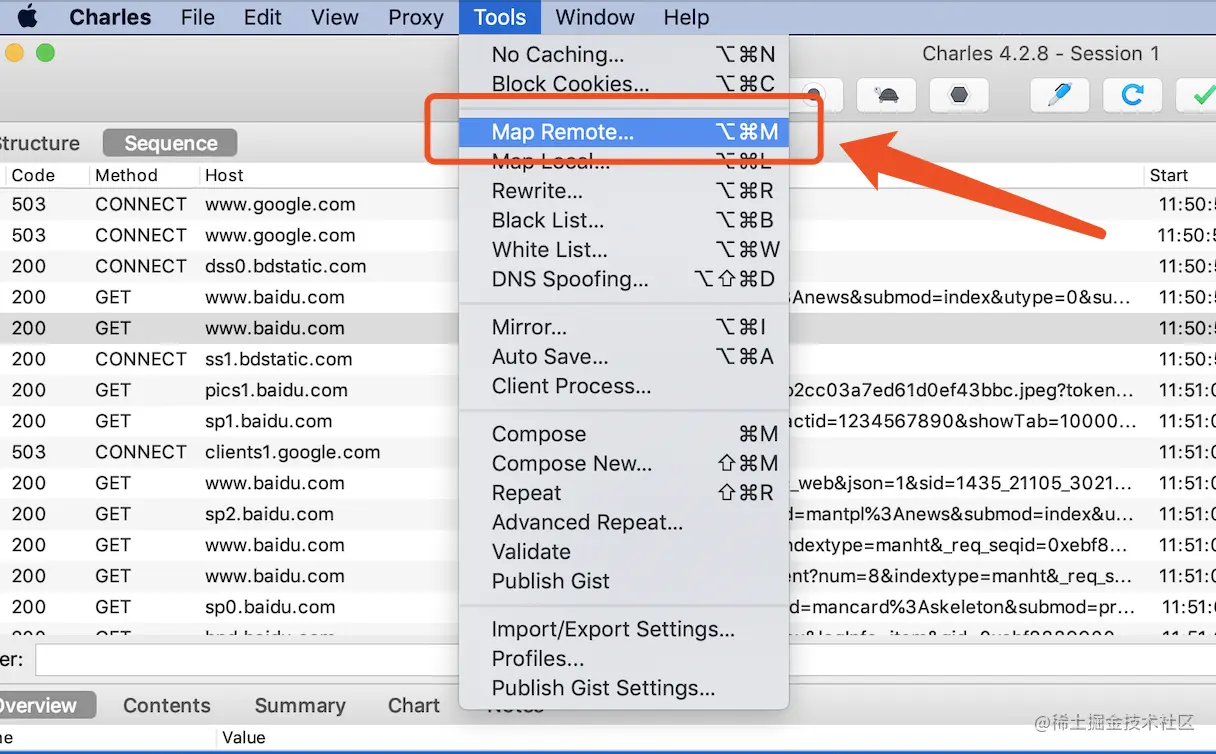The height and width of the screenshot is (754, 1216).
Task: Select Auto Save... menu entry
Action: [624, 357]
